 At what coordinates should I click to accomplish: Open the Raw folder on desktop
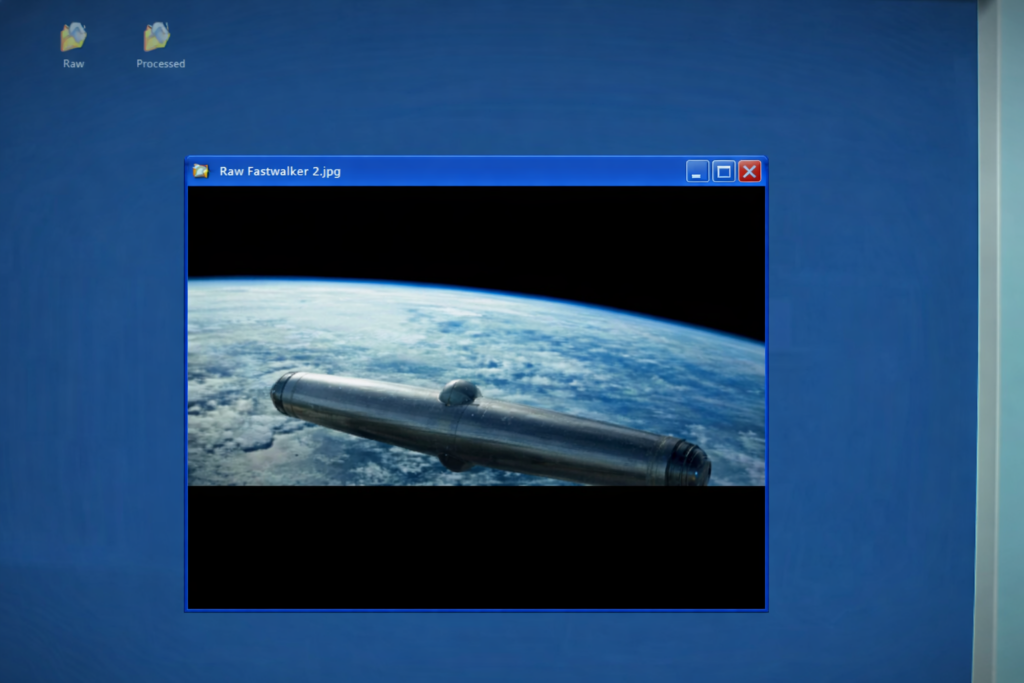click(x=73, y=38)
